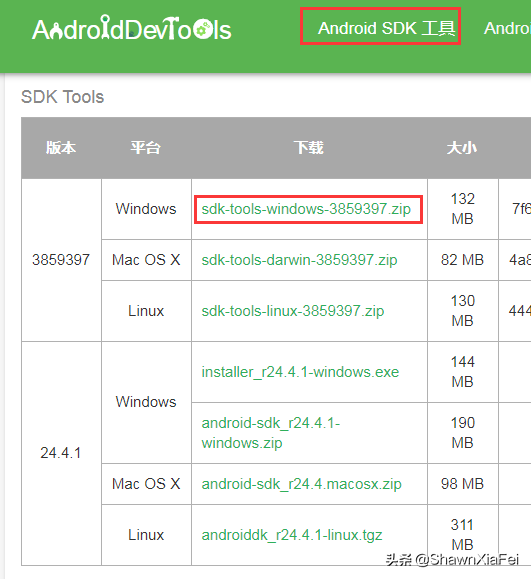531x579 pixels.
Task: Download installer_r24.4.1-windows.exe
Action: (300, 372)
